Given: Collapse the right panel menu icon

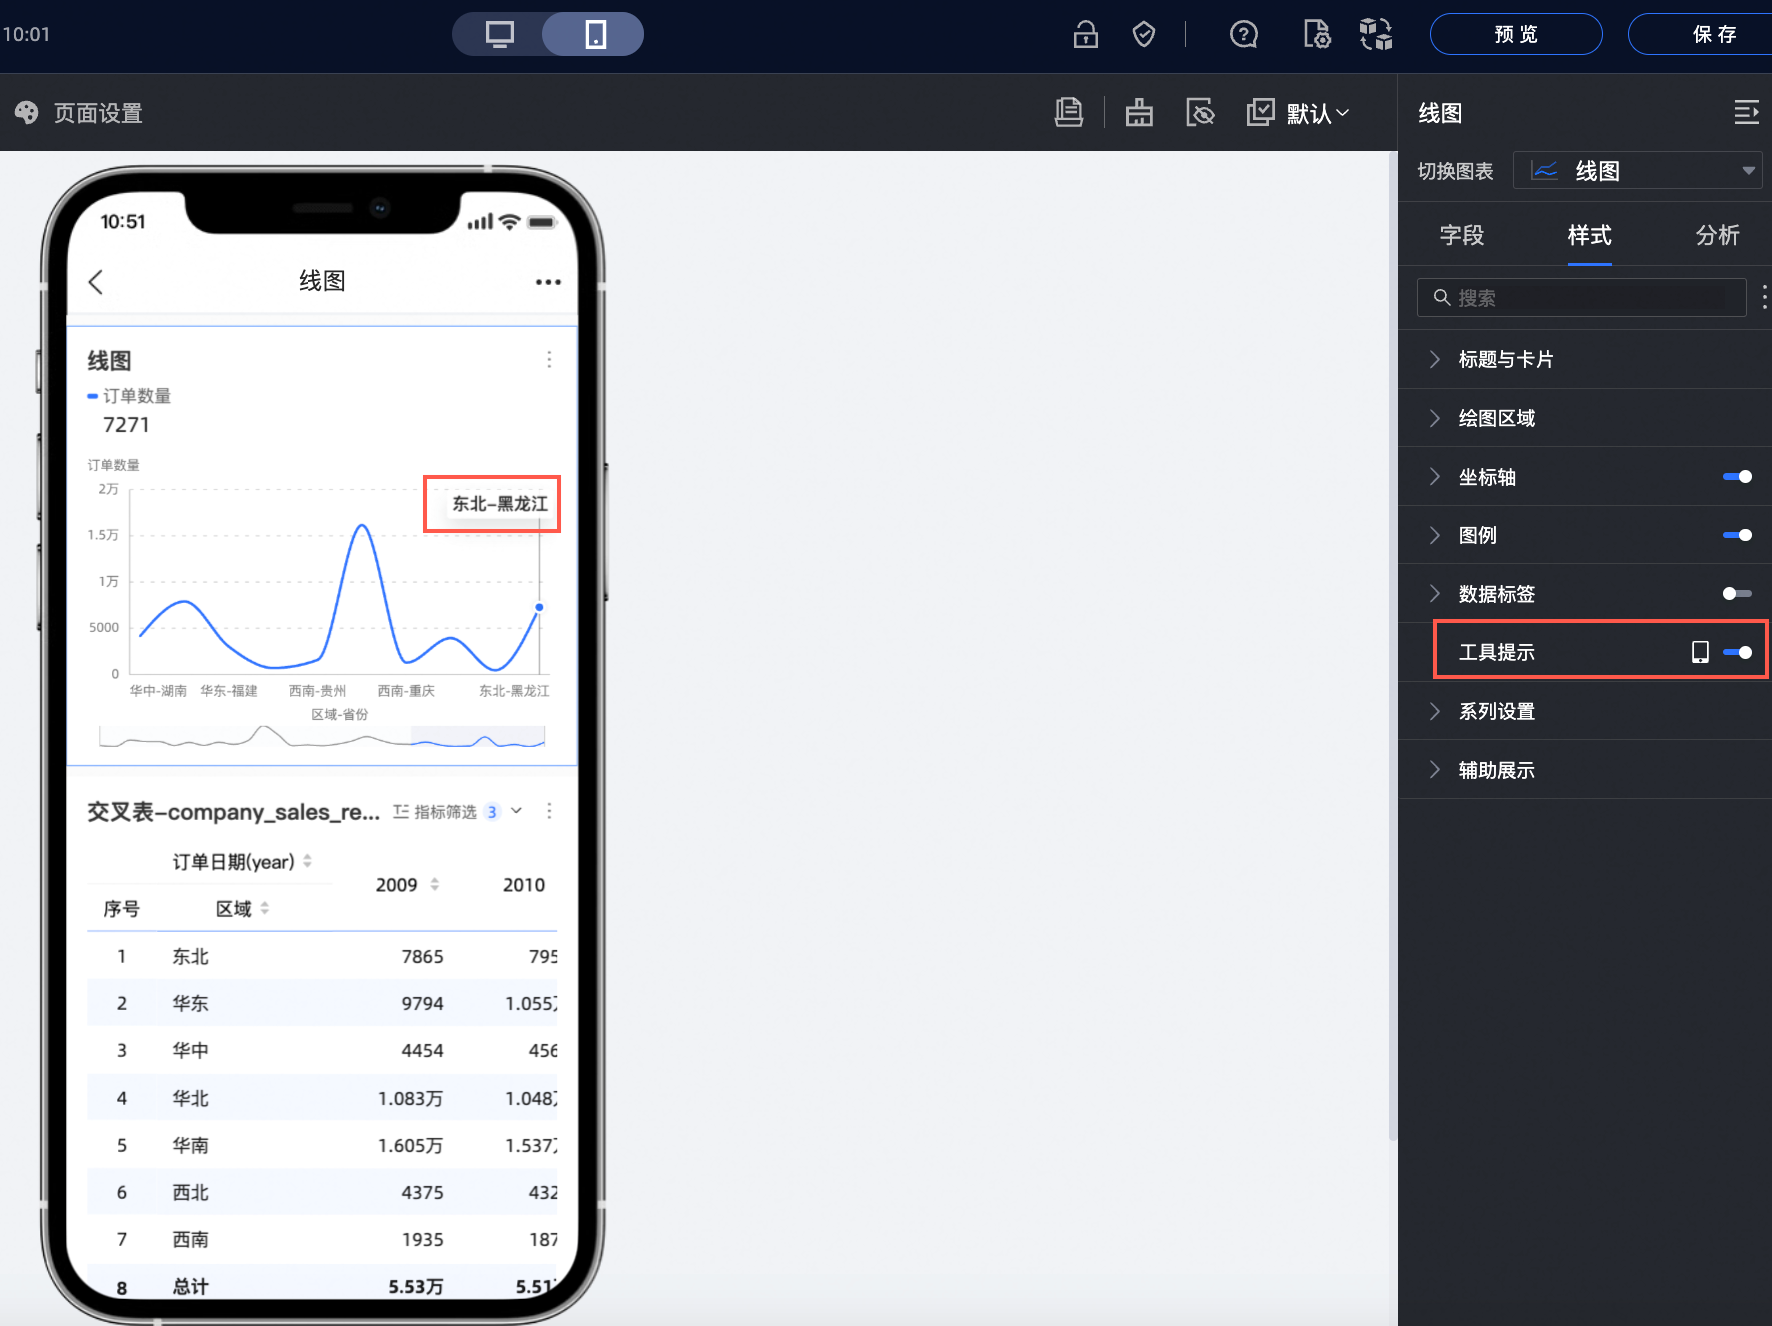Looking at the screenshot, I should (1746, 112).
